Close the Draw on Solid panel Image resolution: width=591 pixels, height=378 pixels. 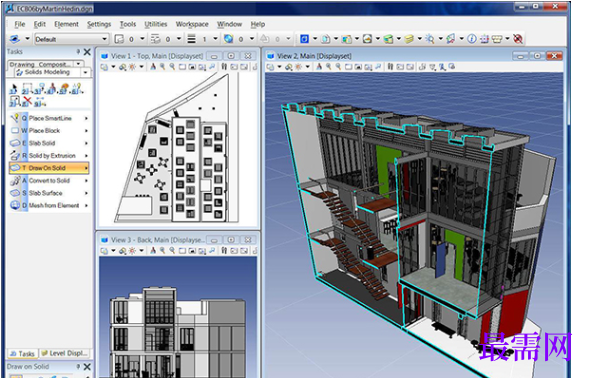[x=87, y=367]
